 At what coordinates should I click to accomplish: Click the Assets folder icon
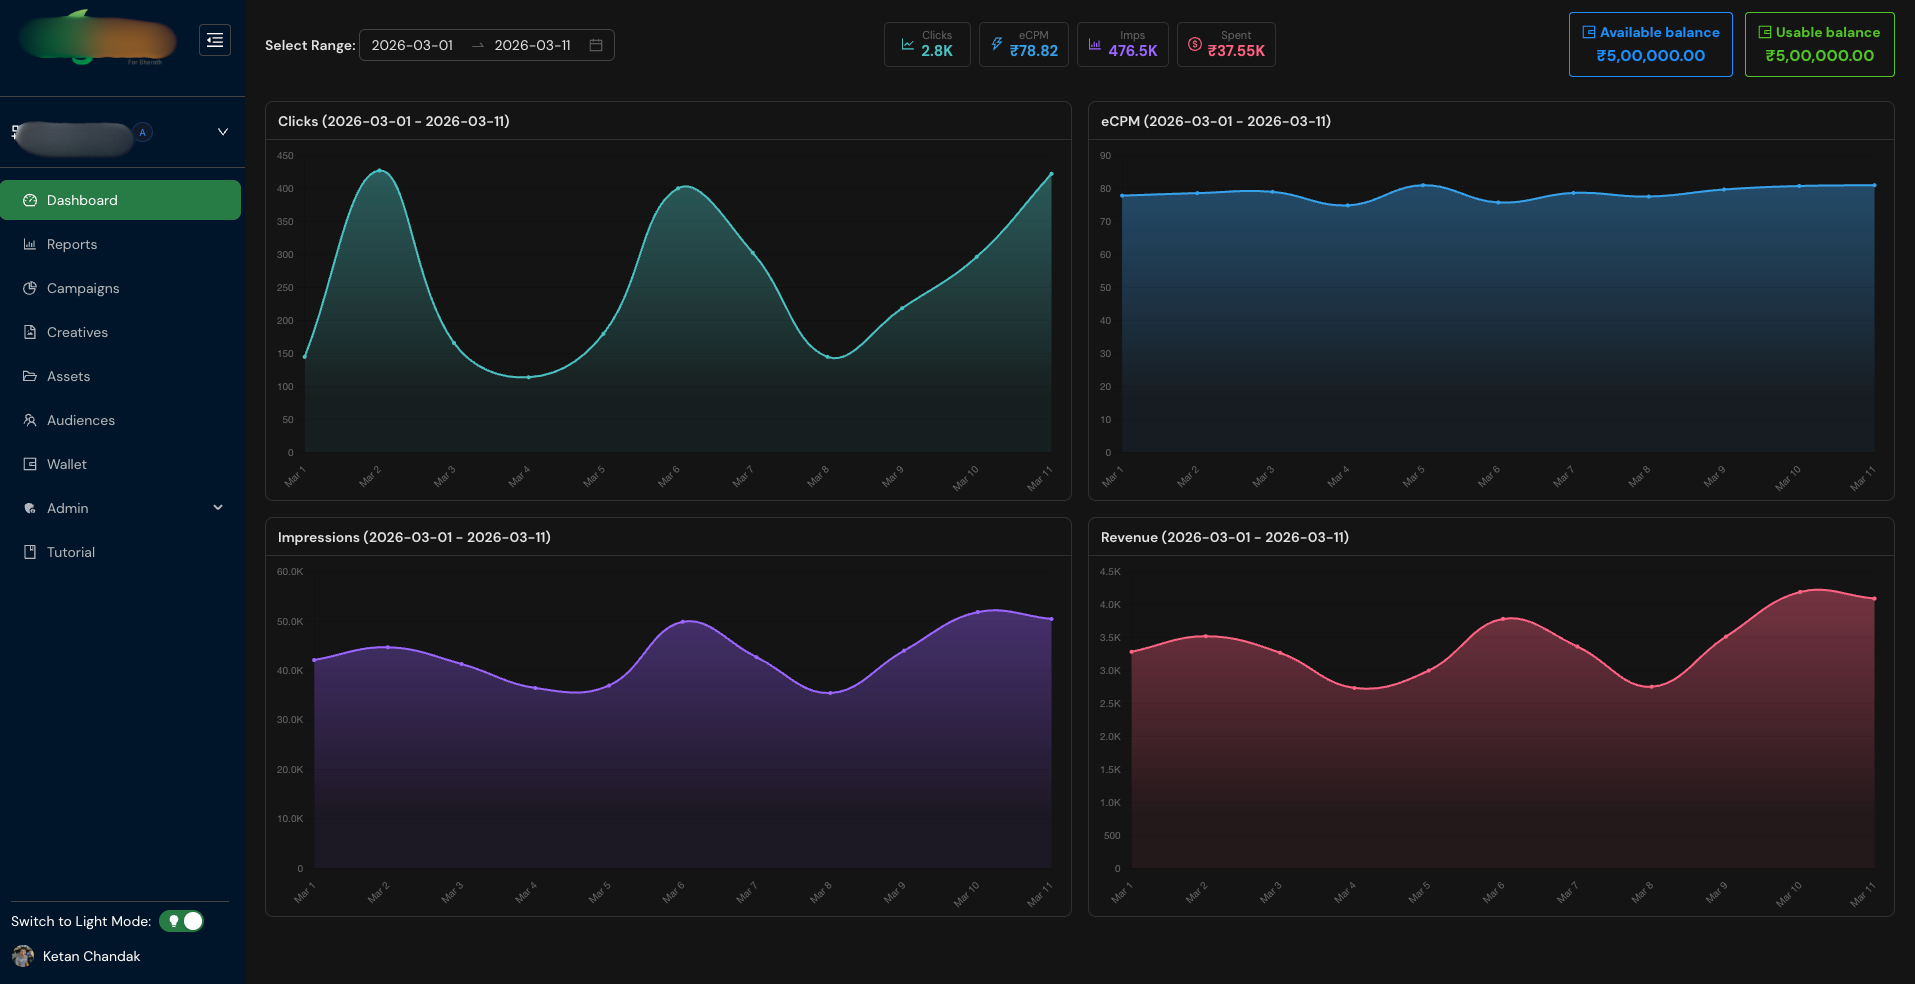(x=30, y=376)
